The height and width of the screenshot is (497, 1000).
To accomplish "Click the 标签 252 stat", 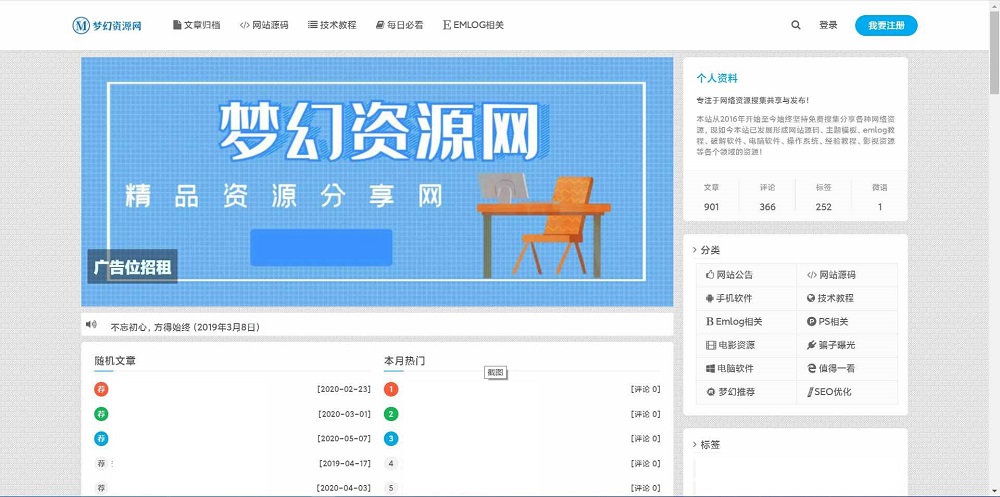I will point(823,197).
